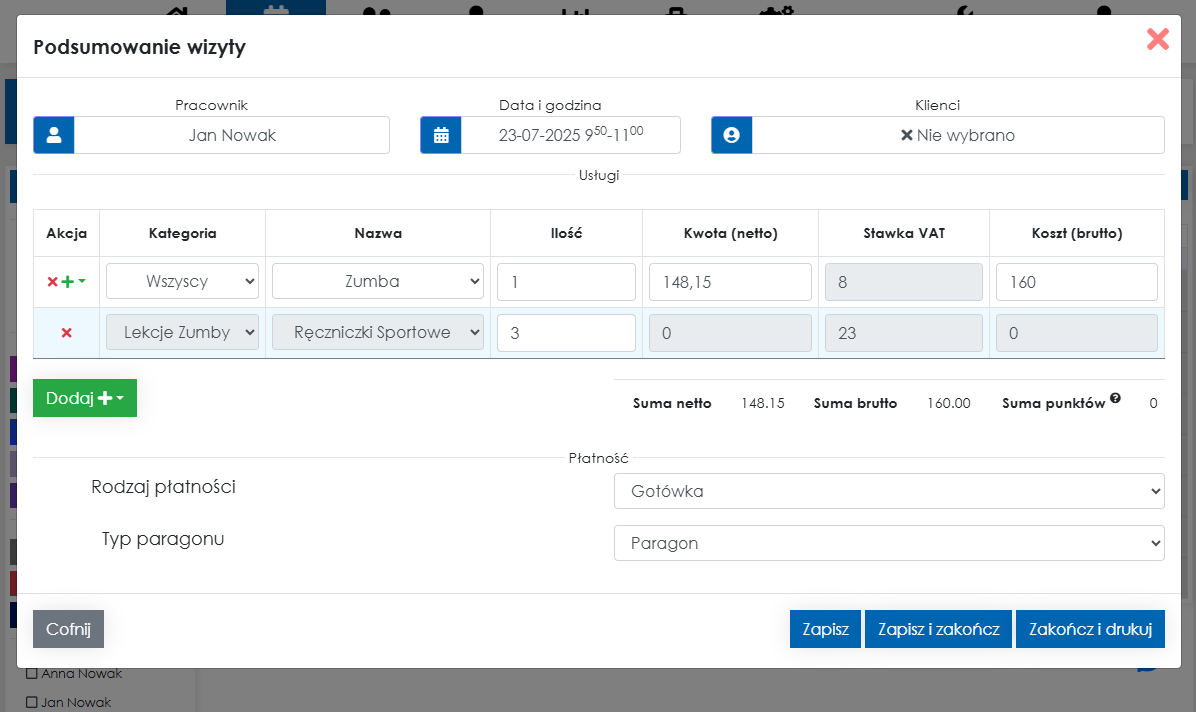
Task: Click the green plus on Zumba row
Action: 68,282
